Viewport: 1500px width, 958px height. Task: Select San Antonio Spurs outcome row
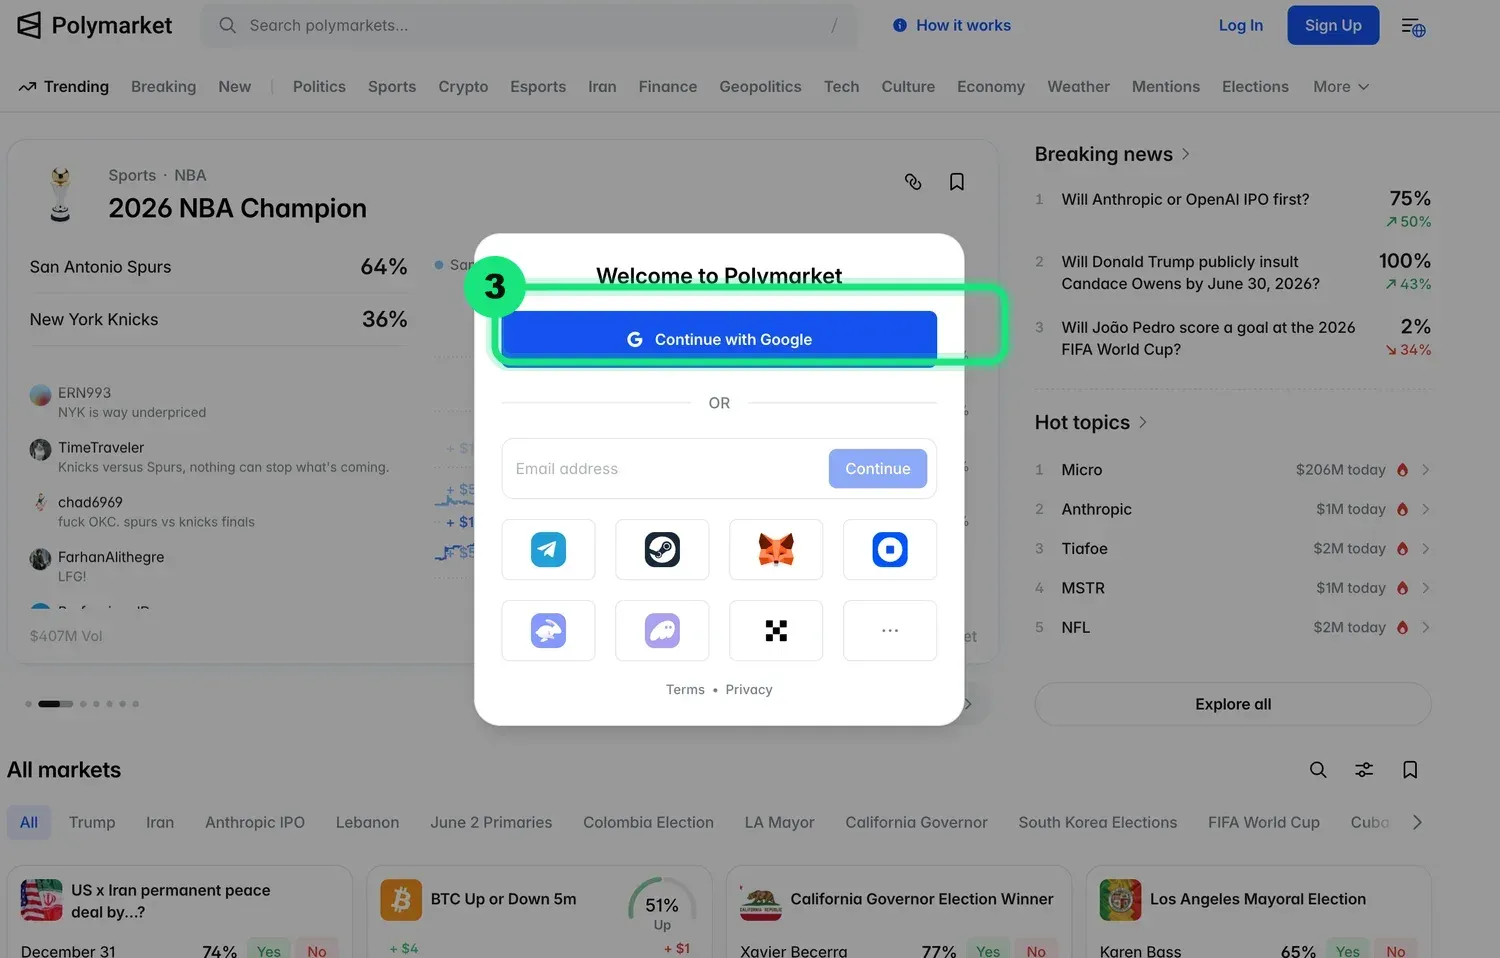tap(218, 267)
